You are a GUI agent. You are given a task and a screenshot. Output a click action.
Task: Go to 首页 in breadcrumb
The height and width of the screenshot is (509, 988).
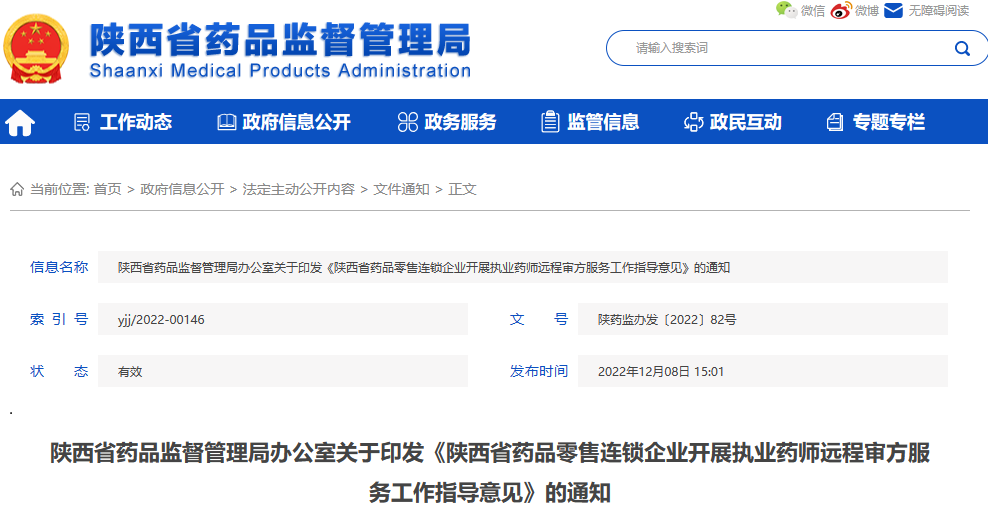[x=107, y=189]
